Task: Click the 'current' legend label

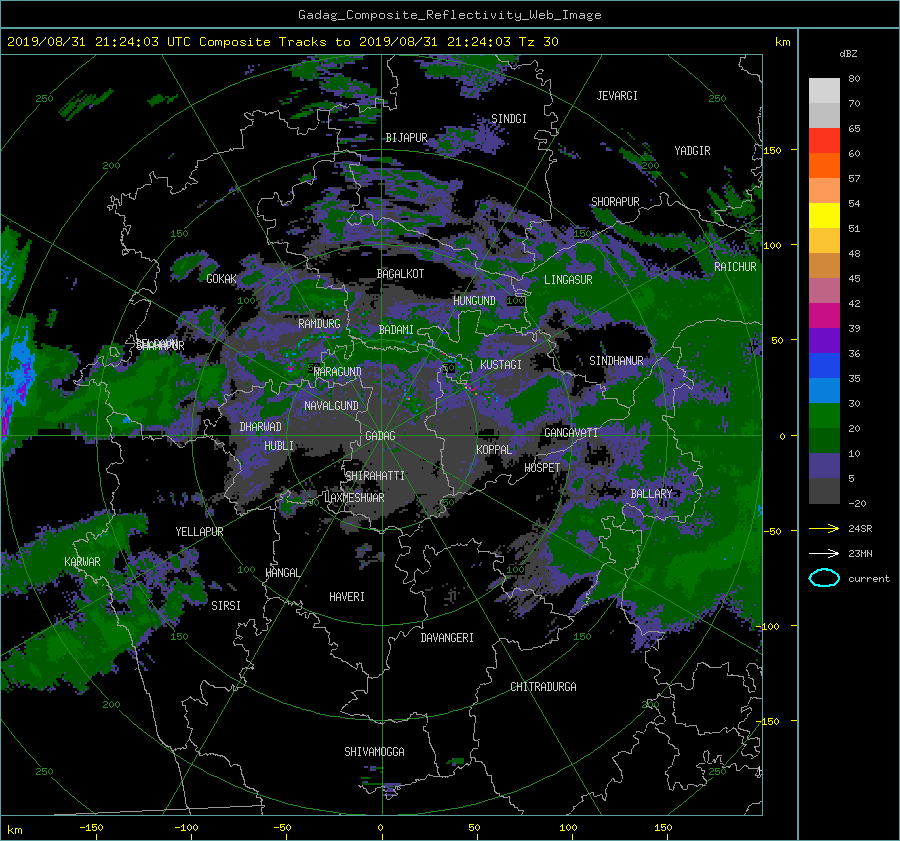Action: coord(869,579)
